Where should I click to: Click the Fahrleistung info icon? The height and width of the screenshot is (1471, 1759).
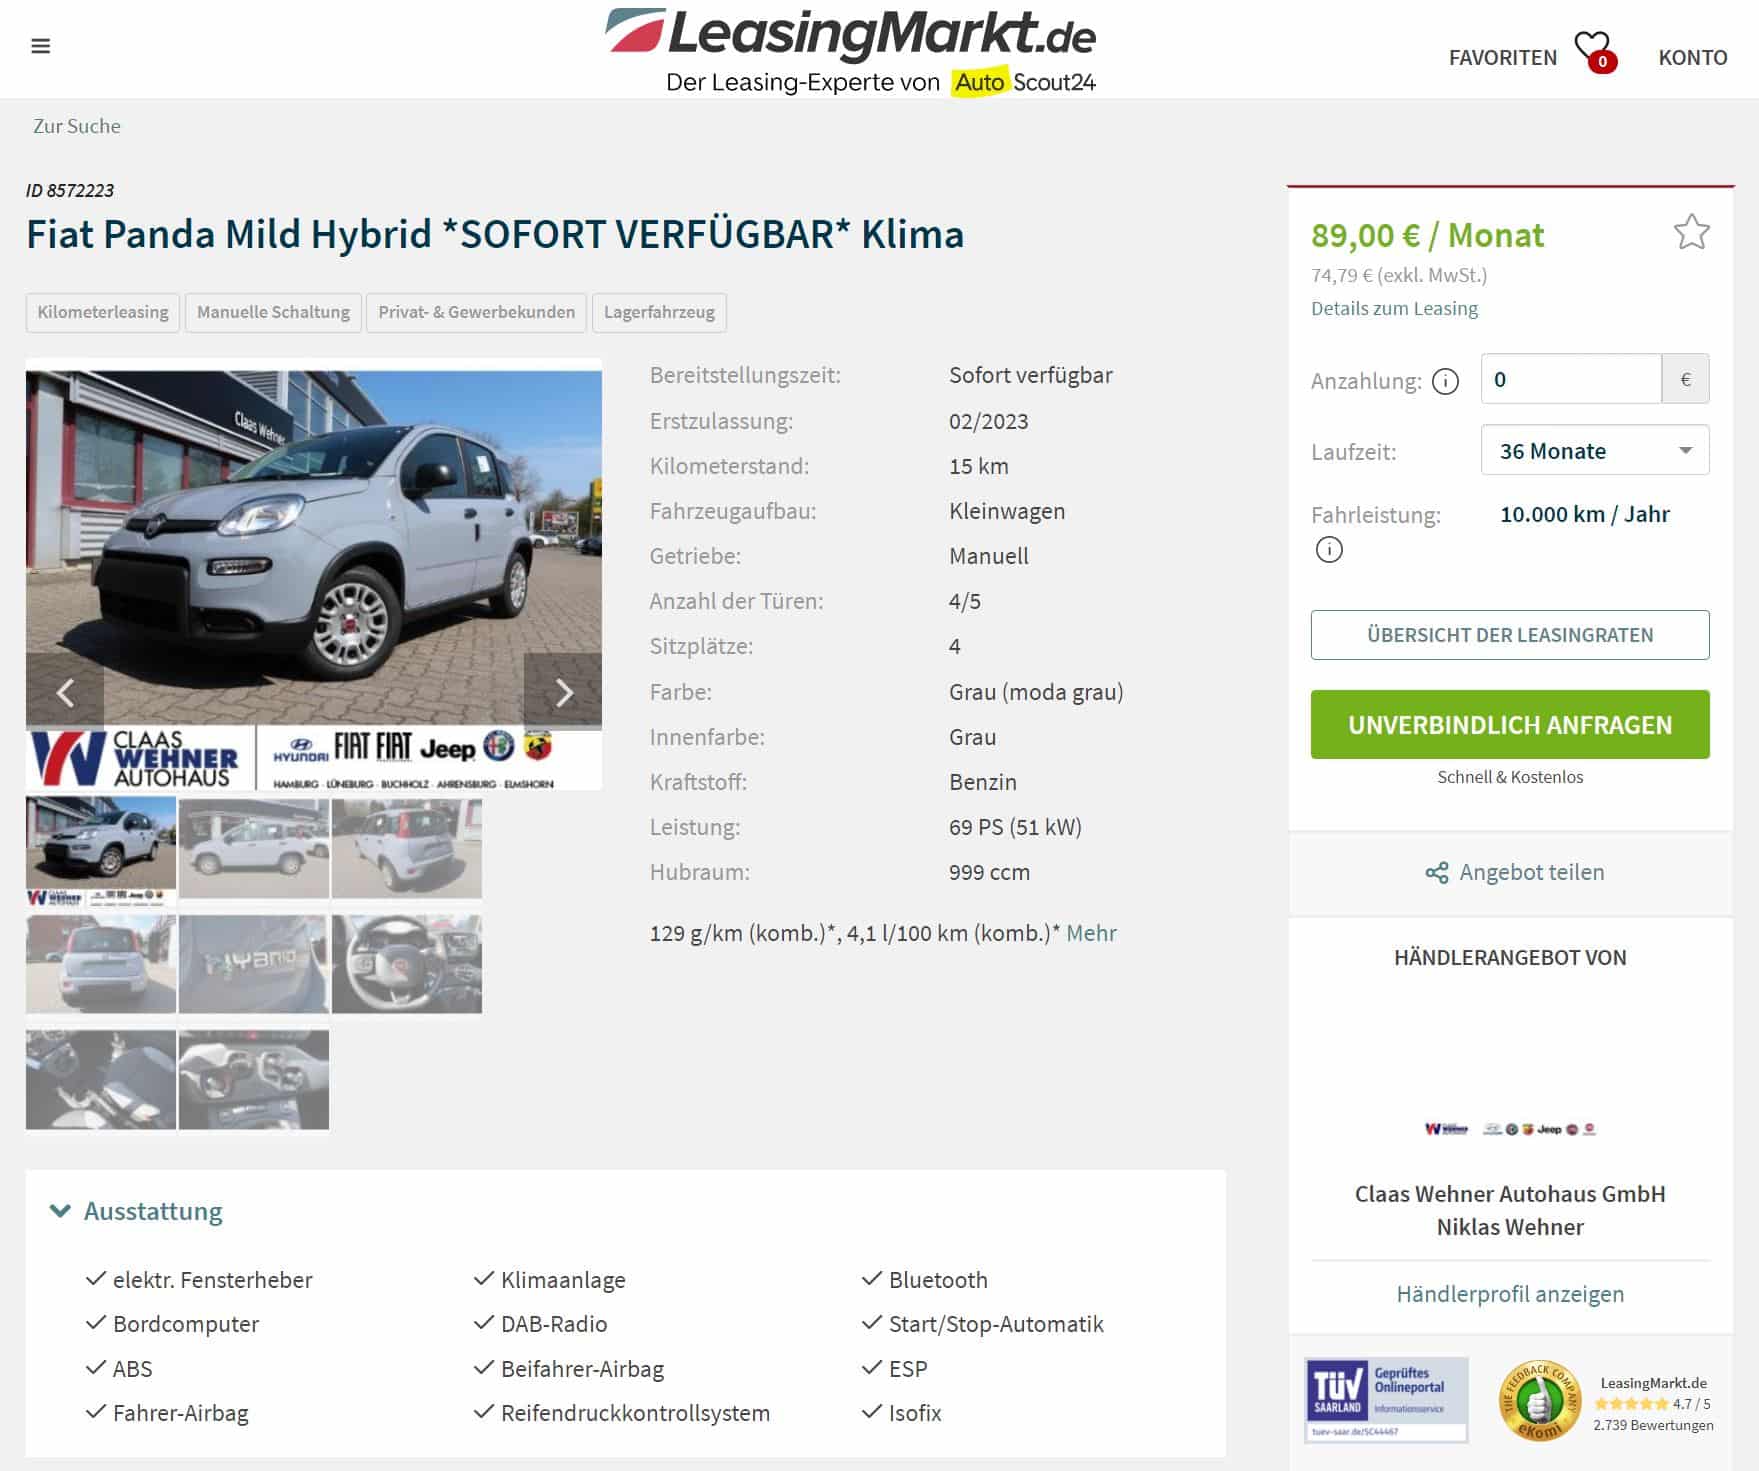[1328, 549]
